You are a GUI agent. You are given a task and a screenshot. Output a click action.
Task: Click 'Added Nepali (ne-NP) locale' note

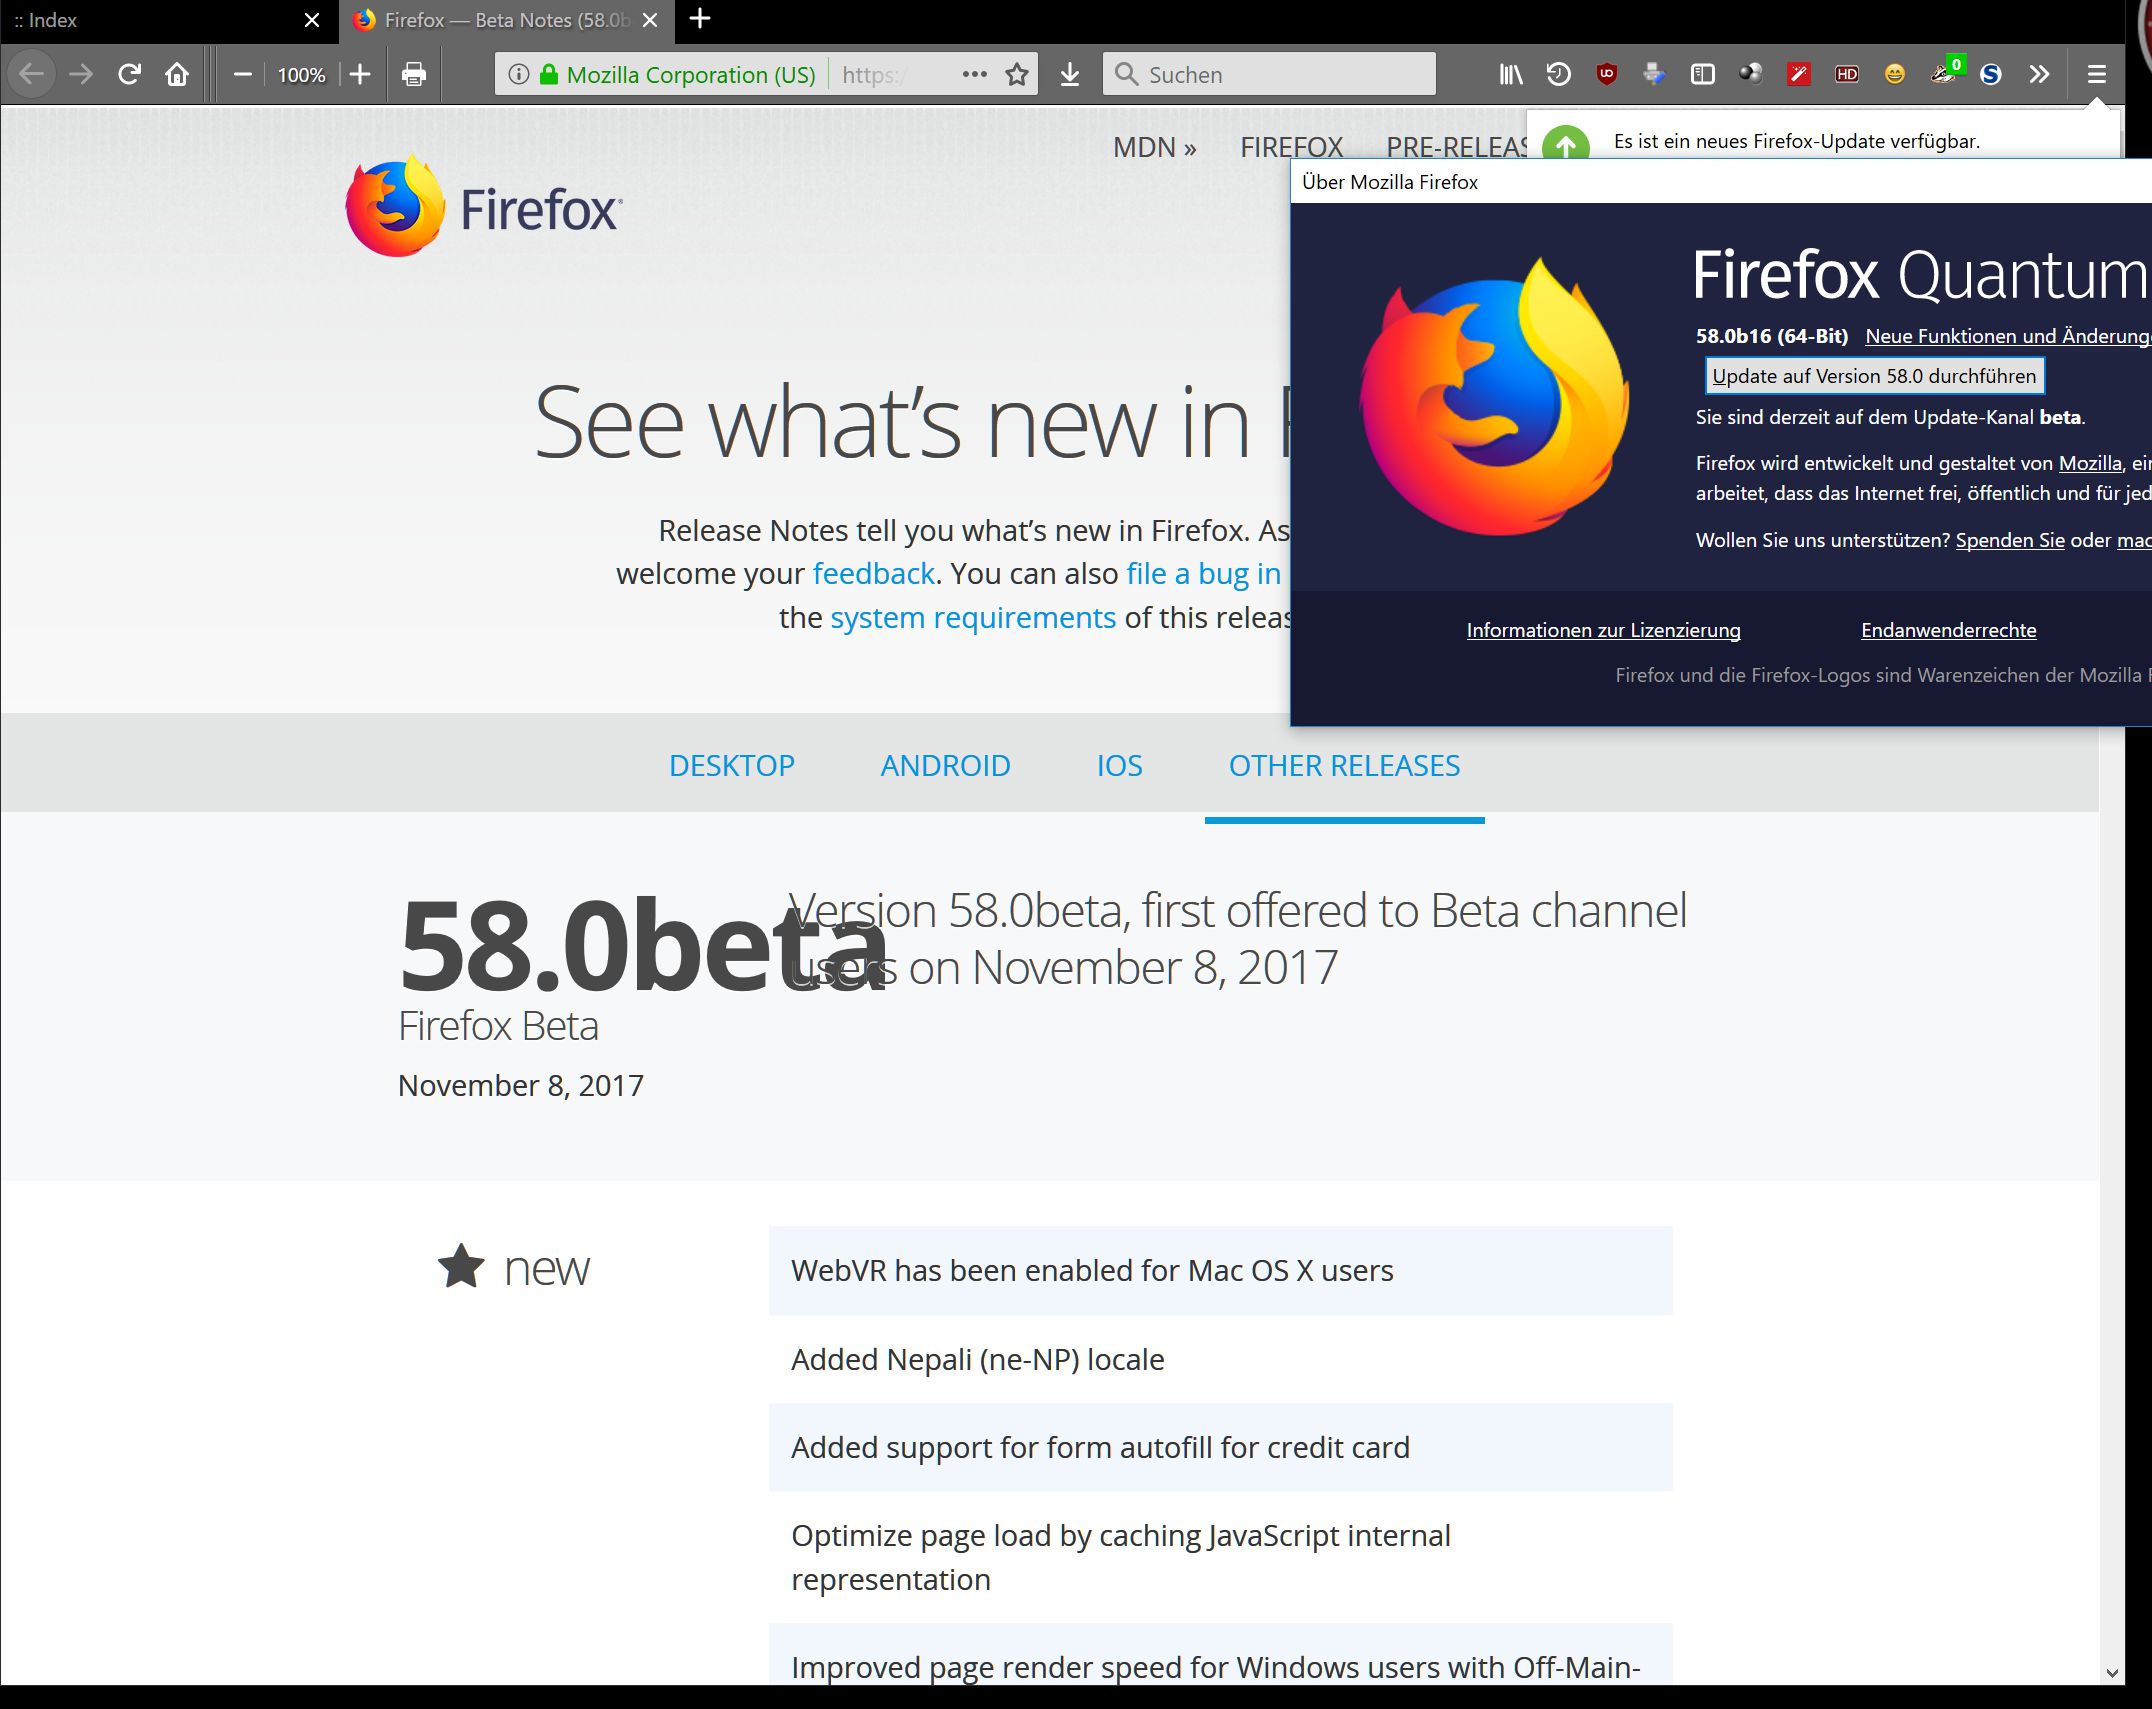point(977,1360)
